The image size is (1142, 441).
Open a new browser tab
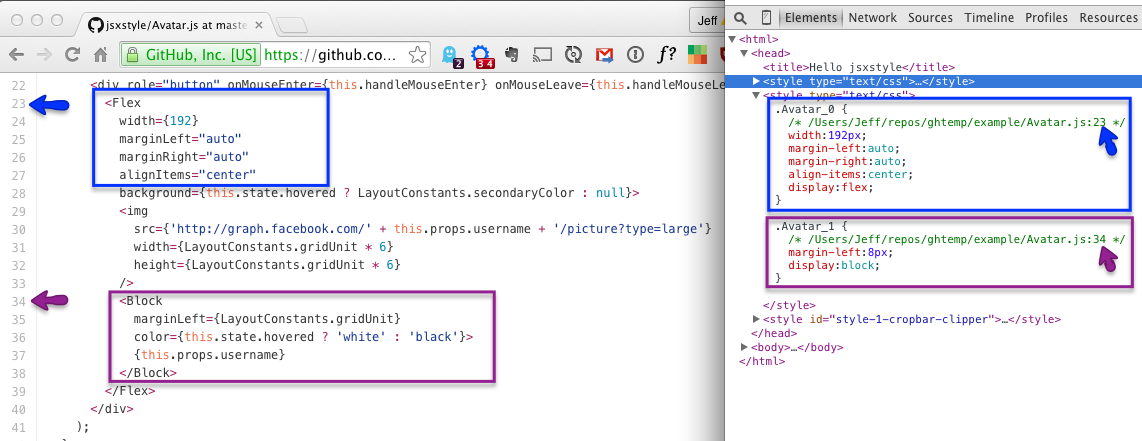point(292,25)
